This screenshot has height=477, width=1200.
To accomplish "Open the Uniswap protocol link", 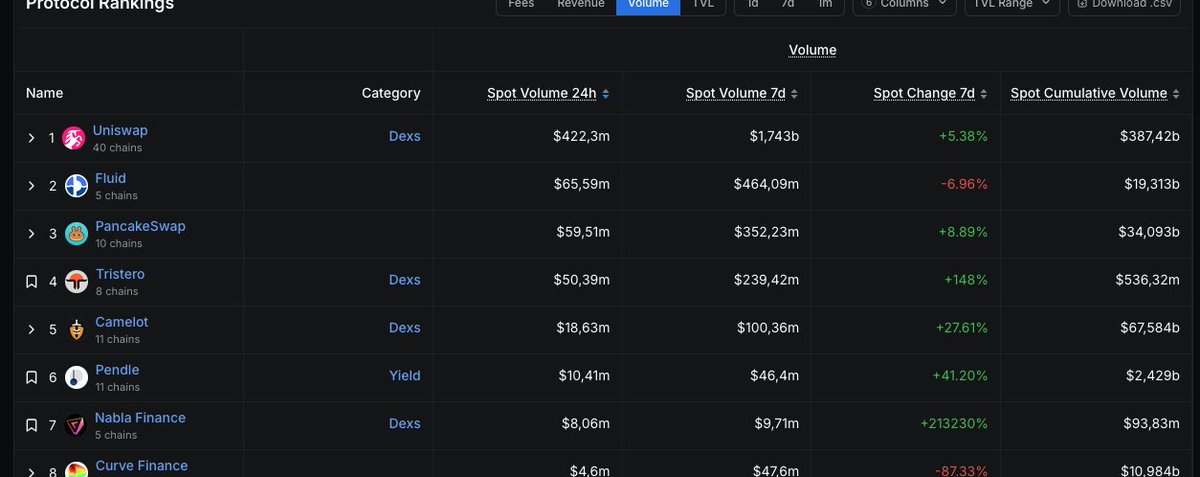I will click(120, 130).
